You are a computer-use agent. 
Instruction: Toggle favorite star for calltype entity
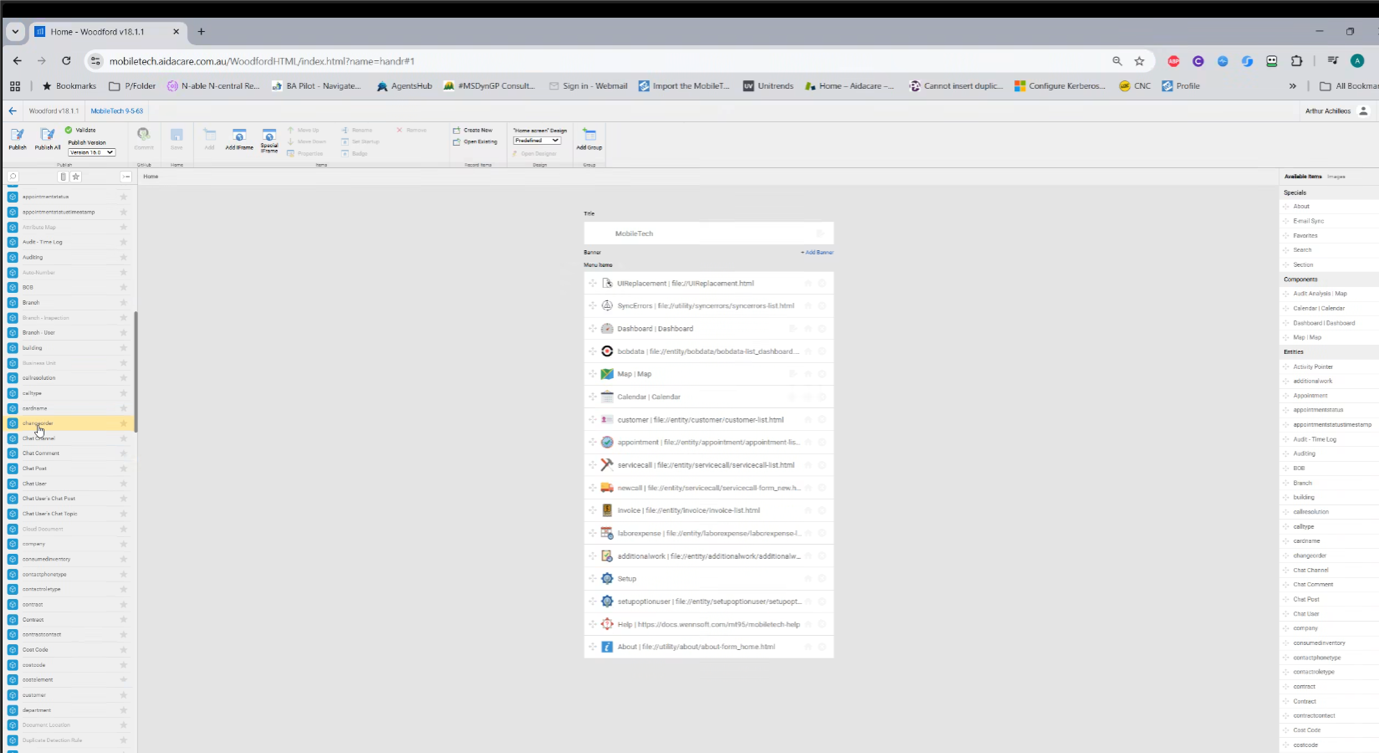click(x=124, y=393)
